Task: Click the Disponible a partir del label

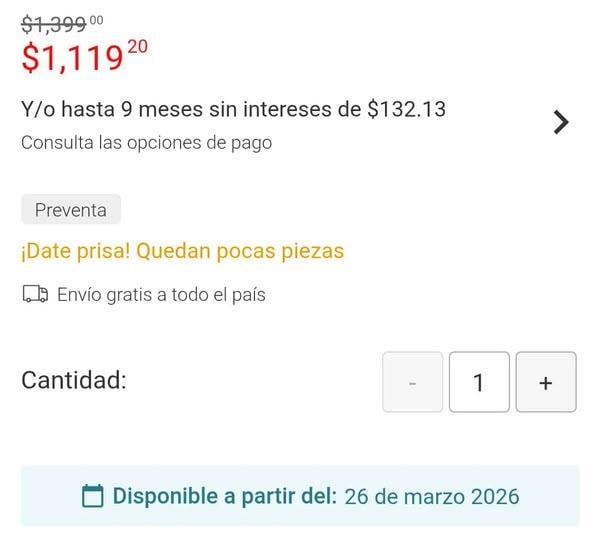Action: tap(224, 496)
